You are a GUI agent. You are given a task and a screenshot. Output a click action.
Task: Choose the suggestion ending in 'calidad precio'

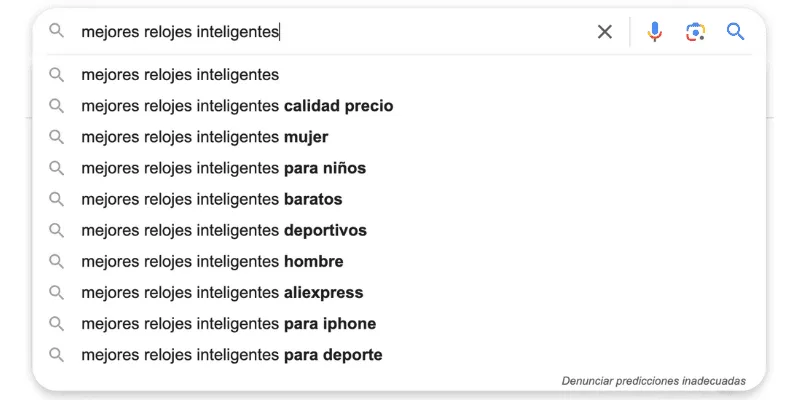click(x=237, y=106)
